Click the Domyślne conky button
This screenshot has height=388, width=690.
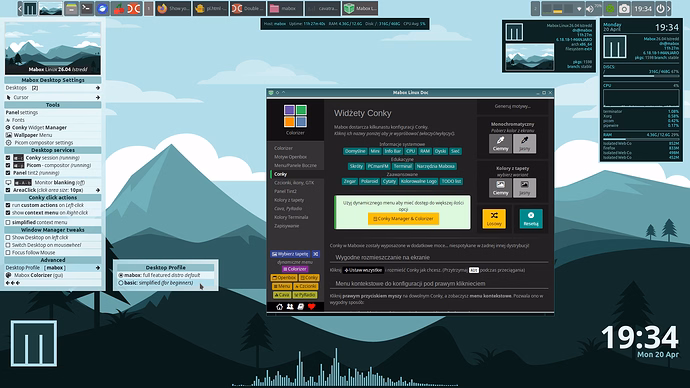[x=355, y=151]
